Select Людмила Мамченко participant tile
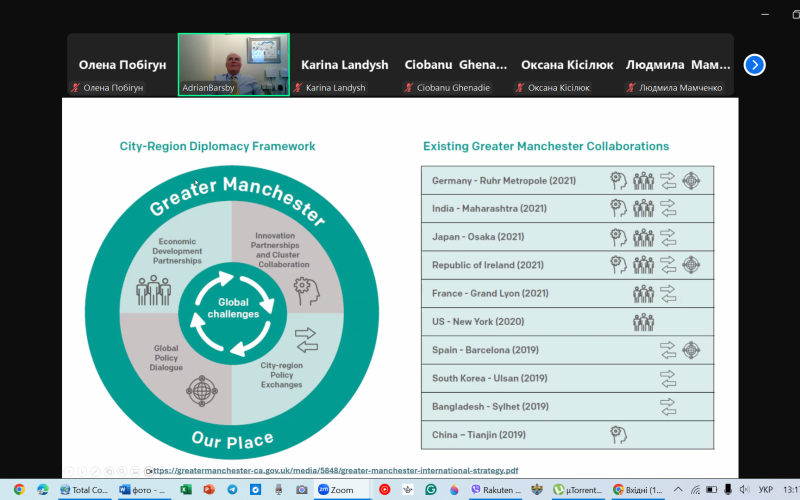 678,65
